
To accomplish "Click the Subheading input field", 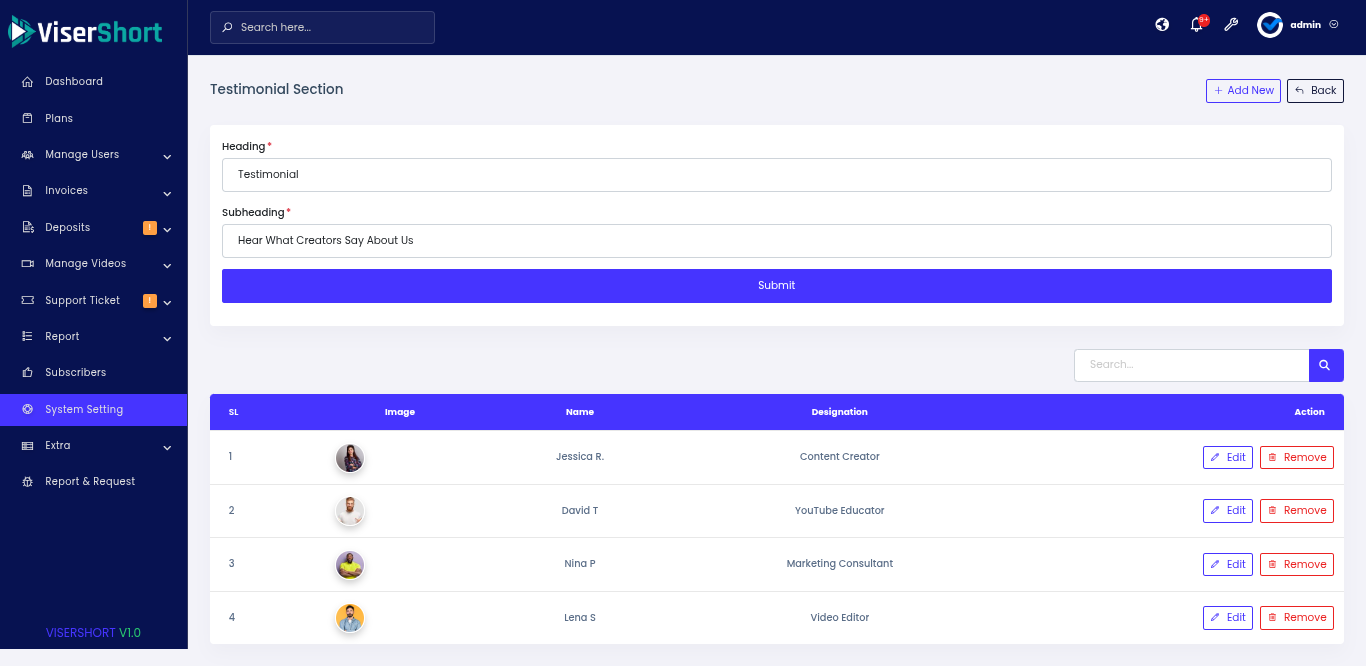I will click(776, 241).
